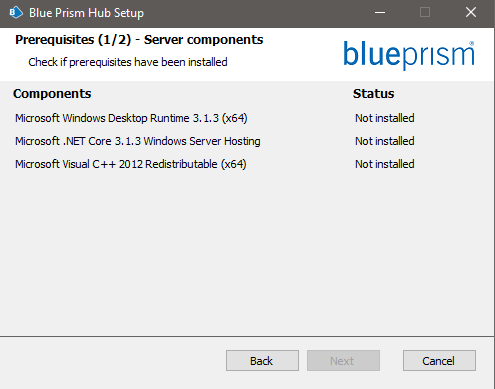Click Not installed status for .NET Core Hosting

(x=385, y=141)
